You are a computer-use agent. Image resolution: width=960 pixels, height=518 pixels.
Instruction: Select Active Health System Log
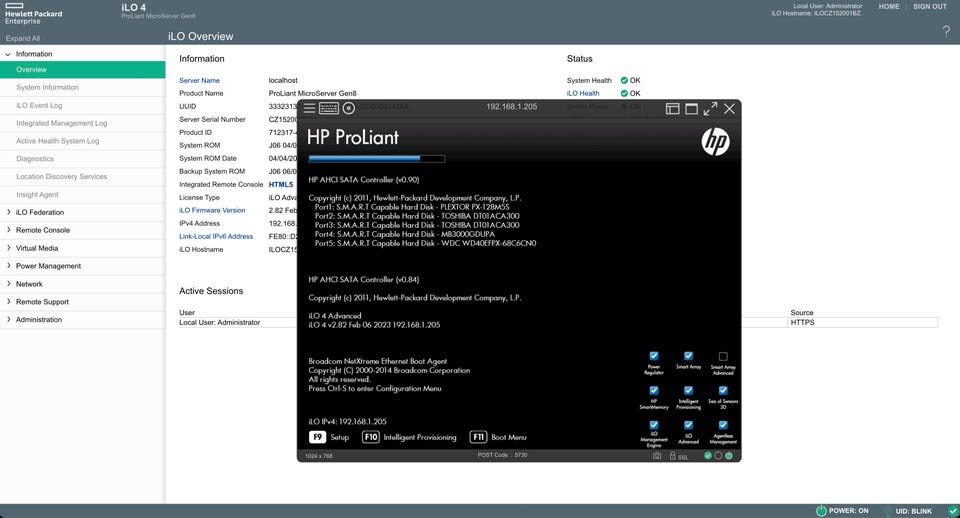(x=57, y=141)
